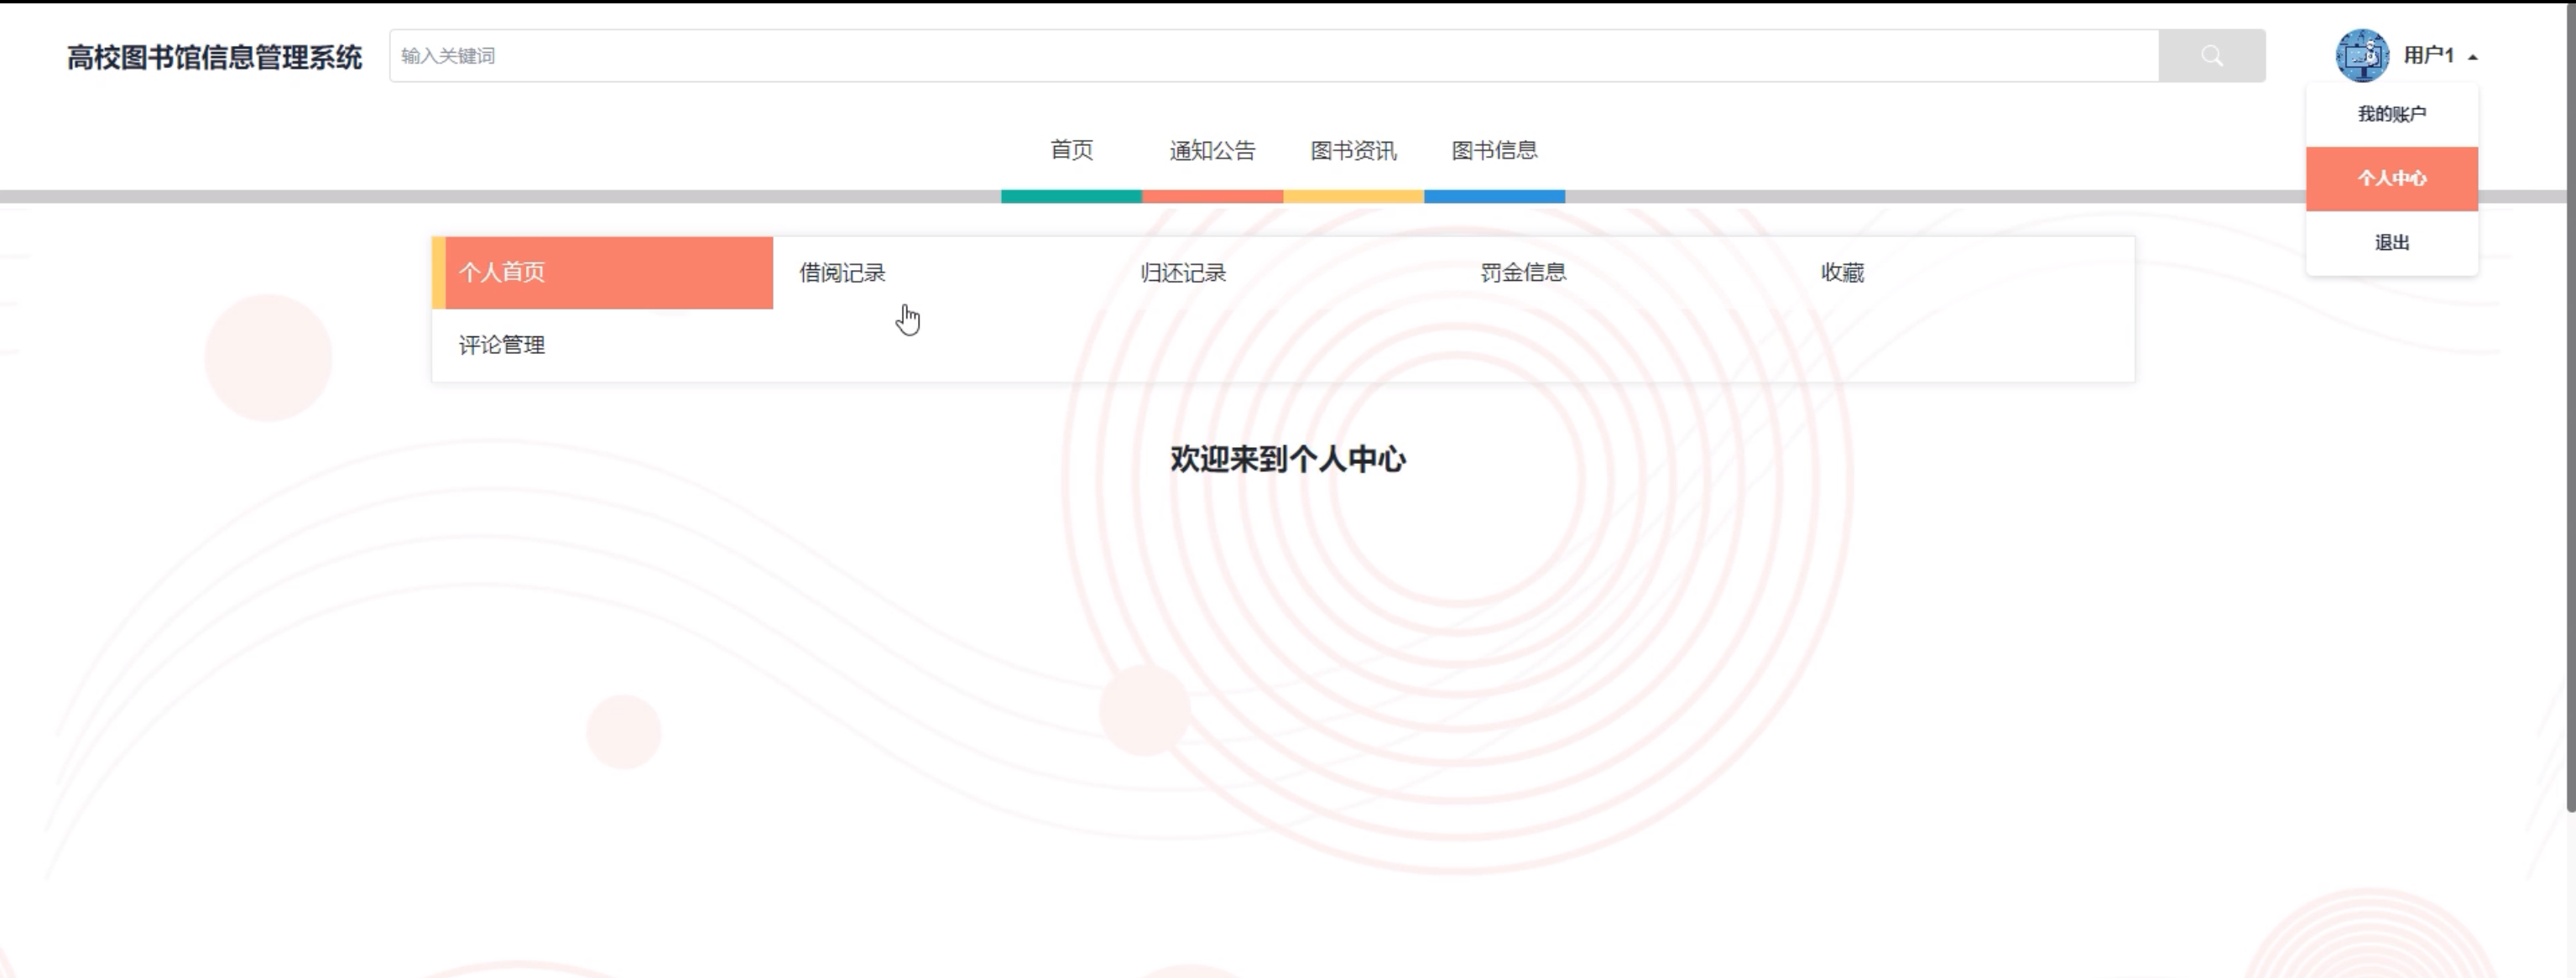Screen dimensions: 2576x978
Task: Click 高校图书馆信息管理系统 site title
Action: click(214, 57)
